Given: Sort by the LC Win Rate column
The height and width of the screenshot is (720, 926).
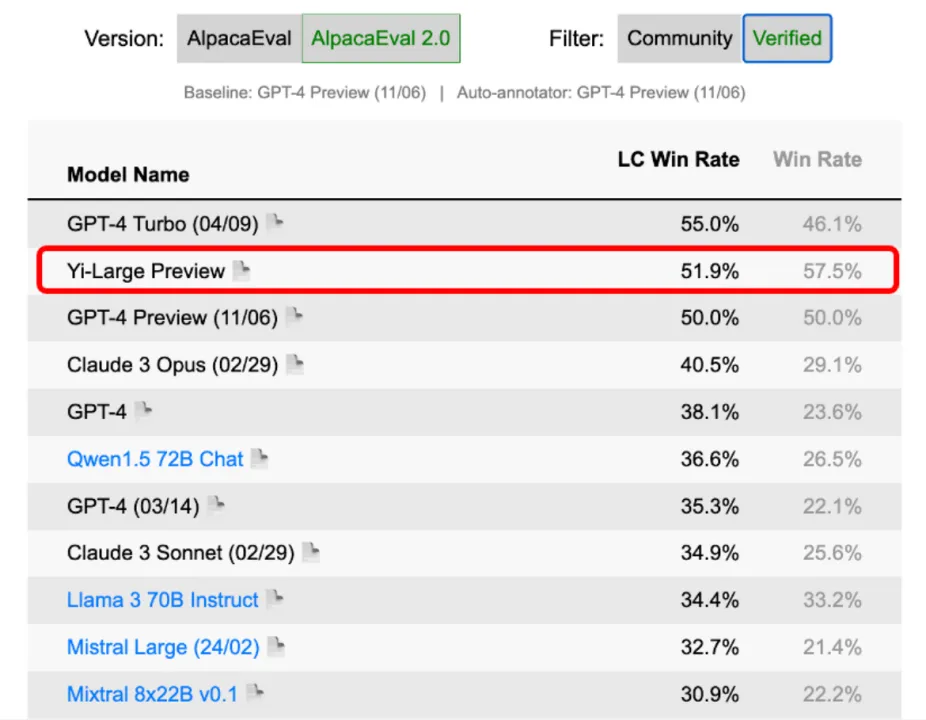Looking at the screenshot, I should (678, 159).
